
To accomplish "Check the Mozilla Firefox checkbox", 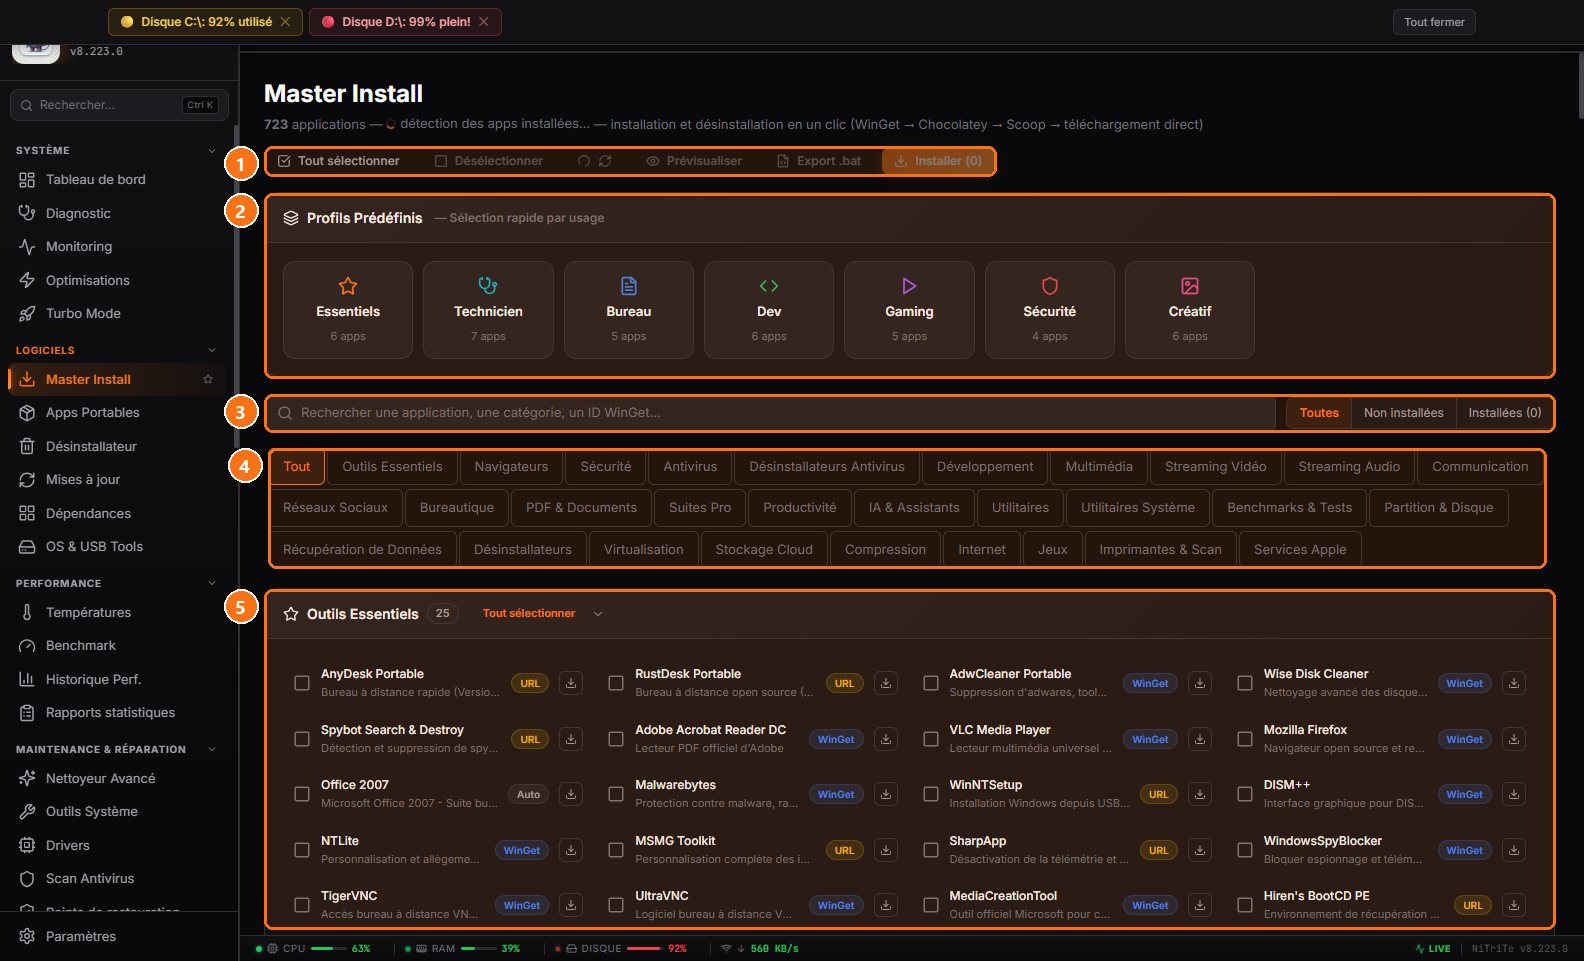I will [x=1245, y=739].
